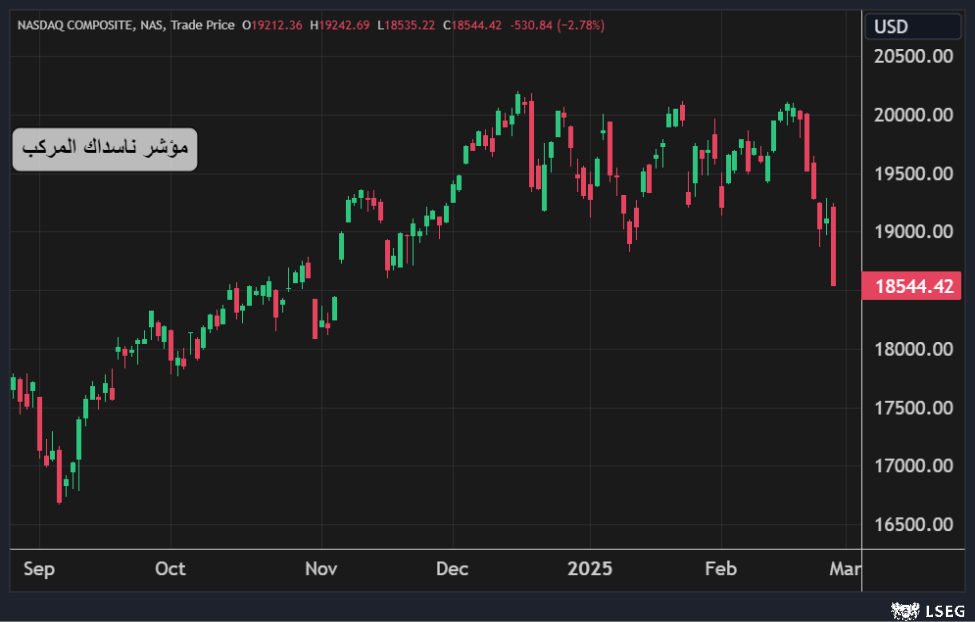This screenshot has height=622, width=975.
Task: Click the Mar label on time axis
Action: 845,569
